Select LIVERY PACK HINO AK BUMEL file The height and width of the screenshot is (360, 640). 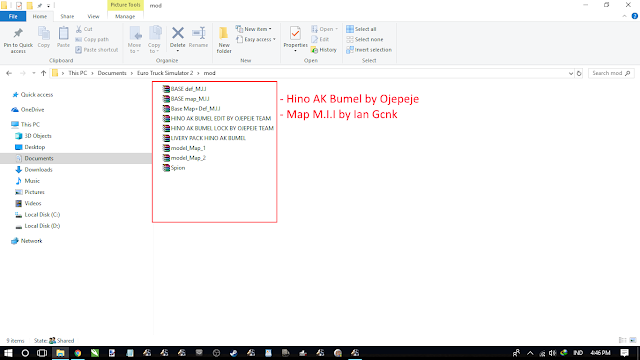coord(204,138)
